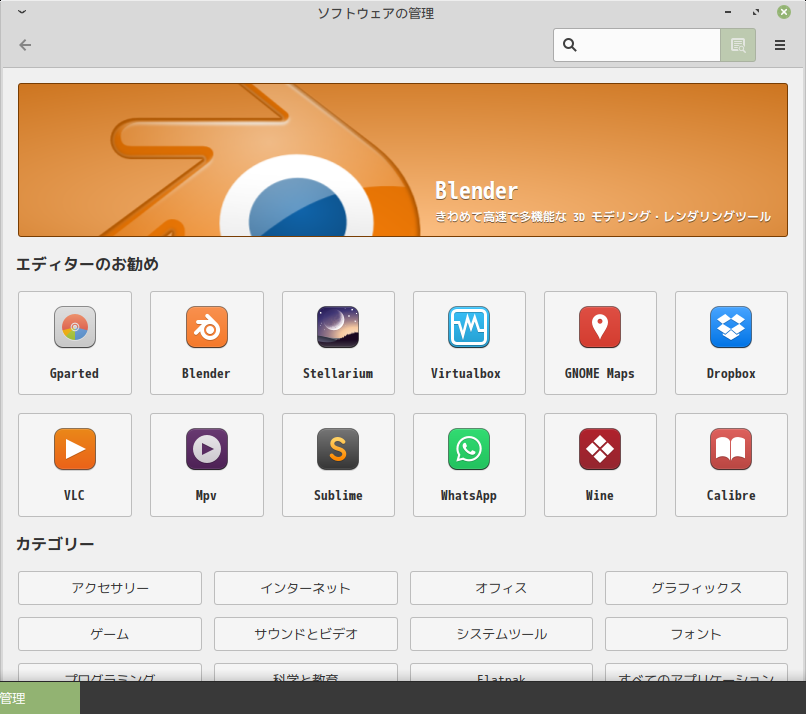Browse the アクセサリー category
Image resolution: width=806 pixels, height=714 pixels.
(110, 588)
